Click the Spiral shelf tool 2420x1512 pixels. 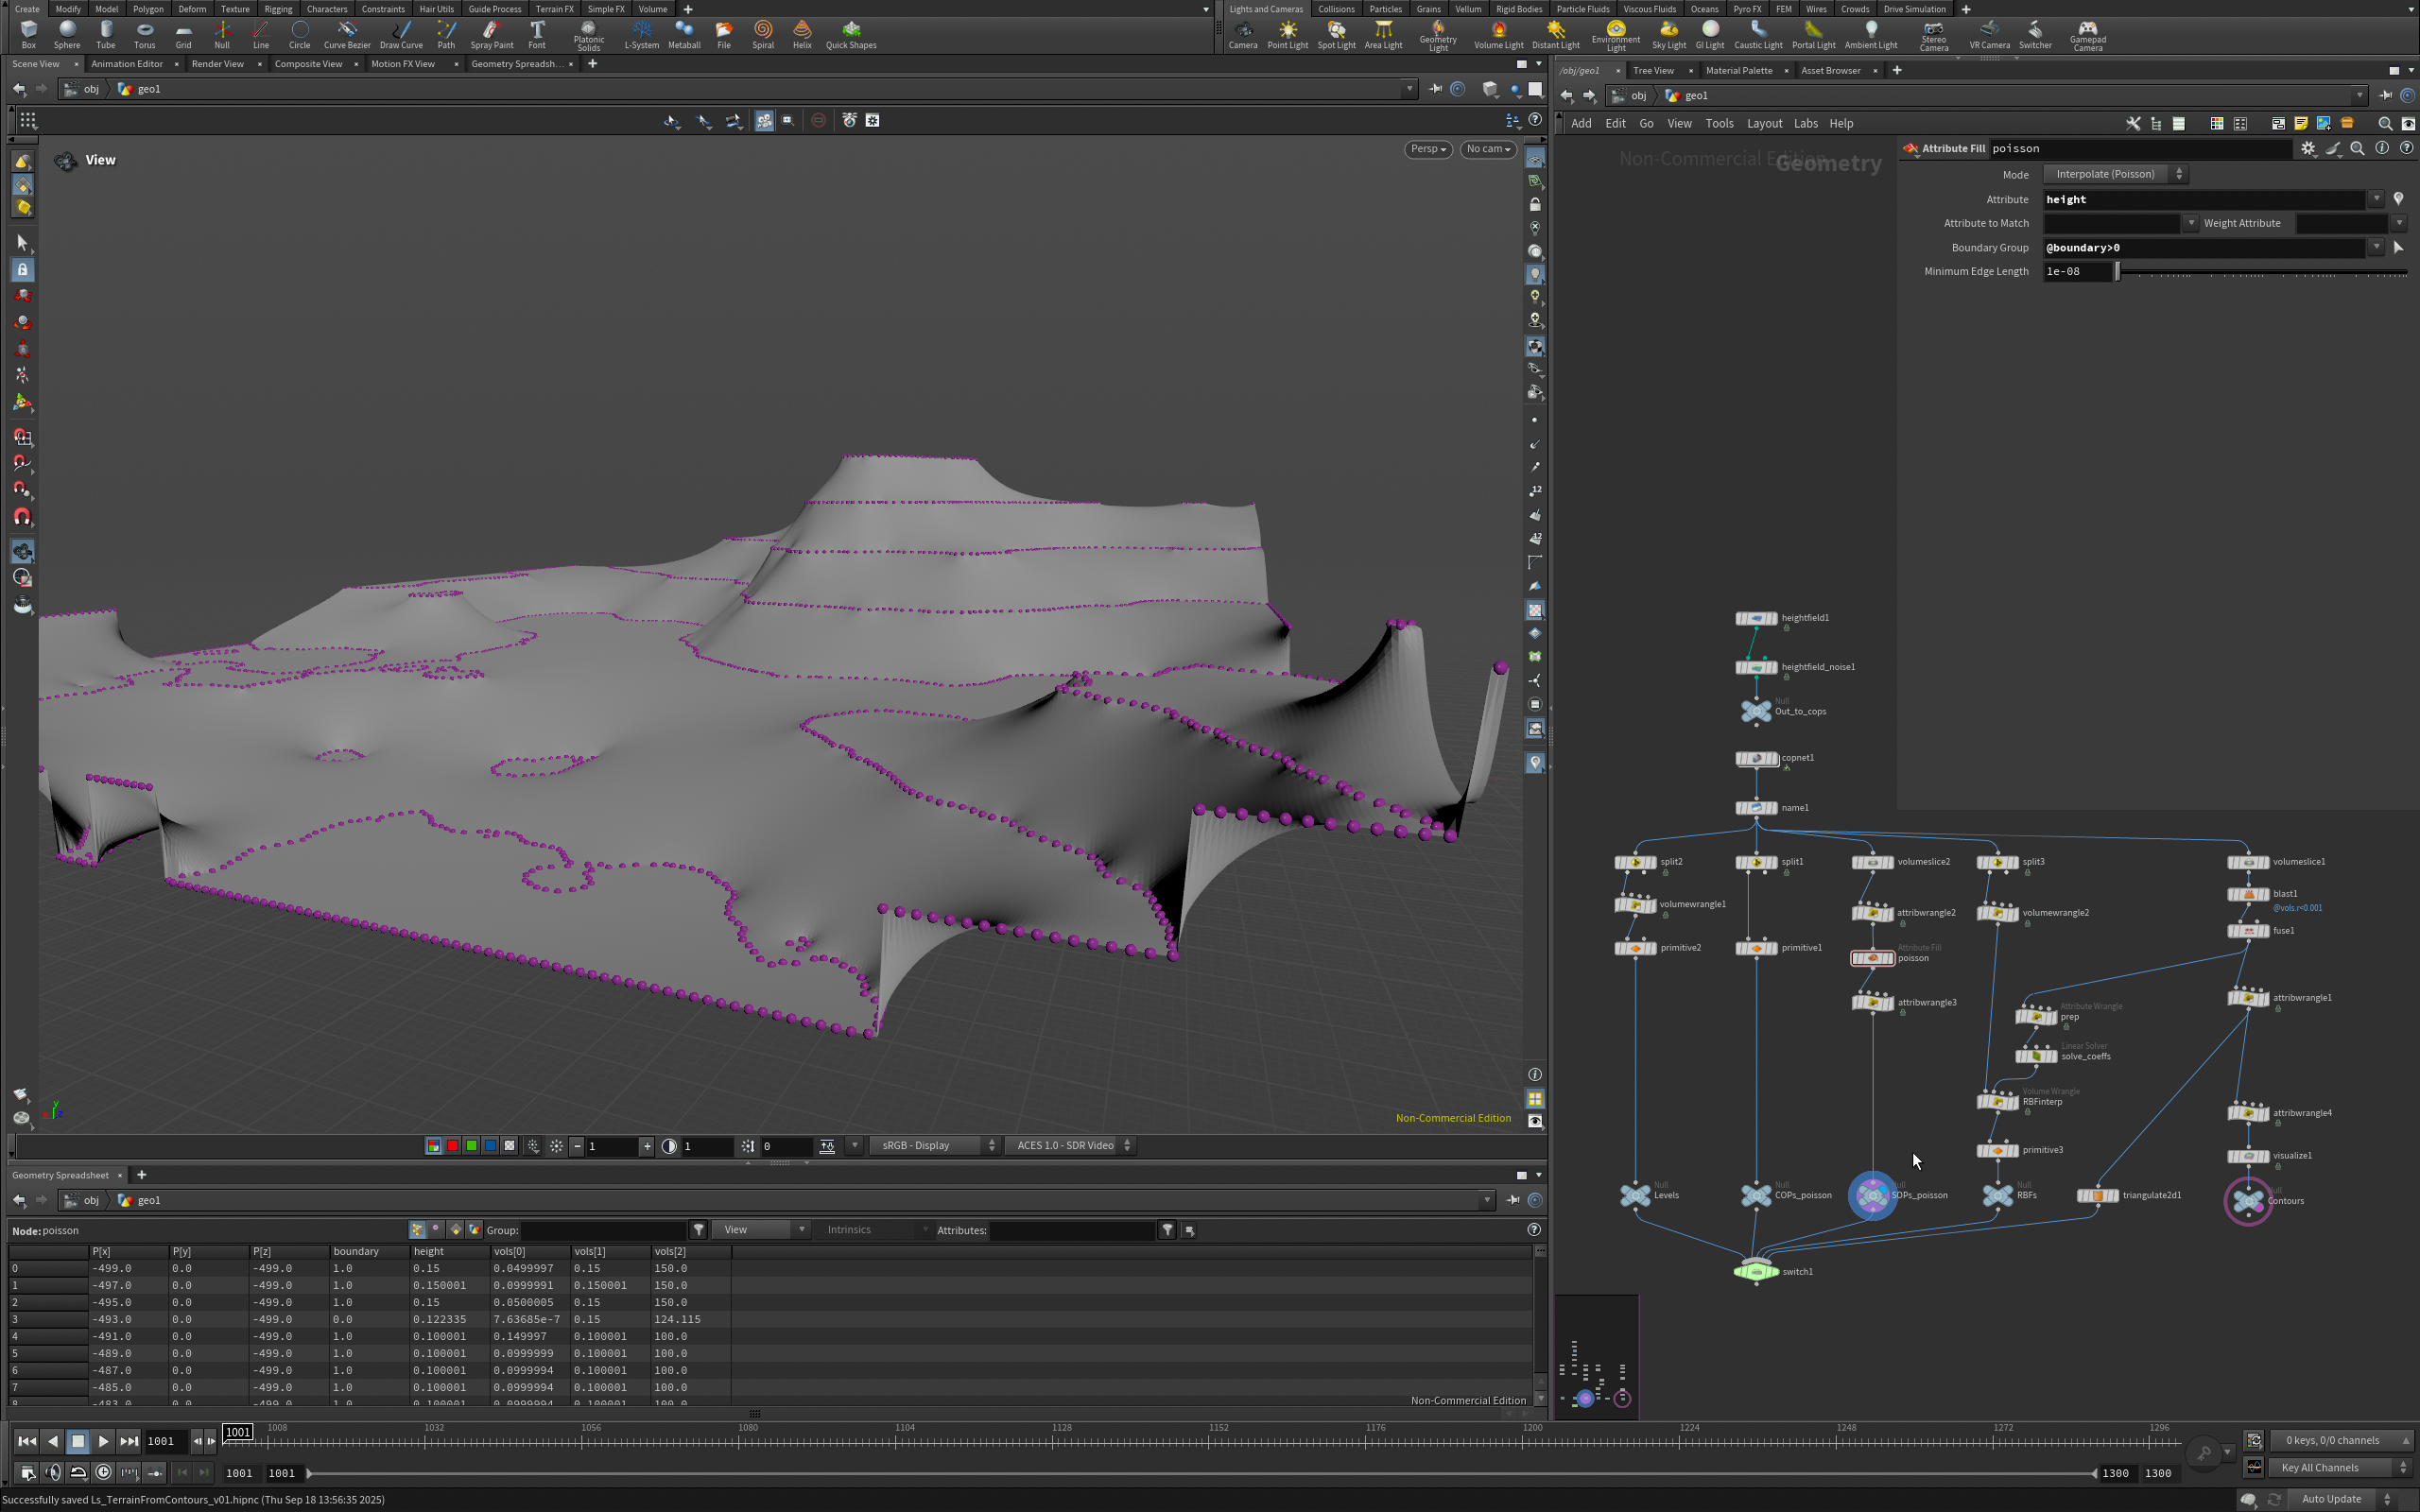[x=762, y=35]
